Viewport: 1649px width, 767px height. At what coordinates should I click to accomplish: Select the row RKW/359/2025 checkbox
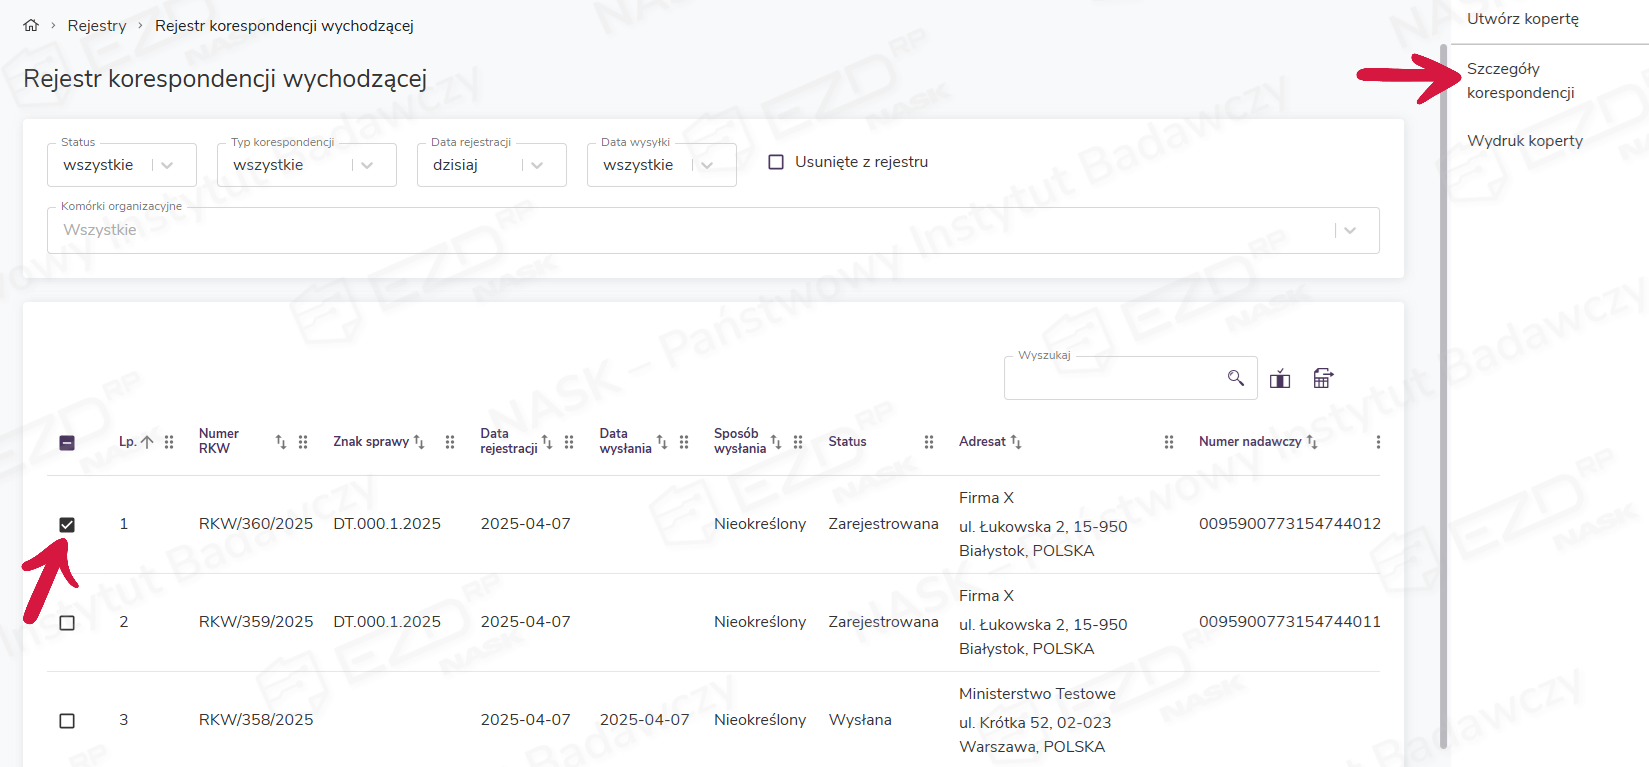[x=67, y=623]
